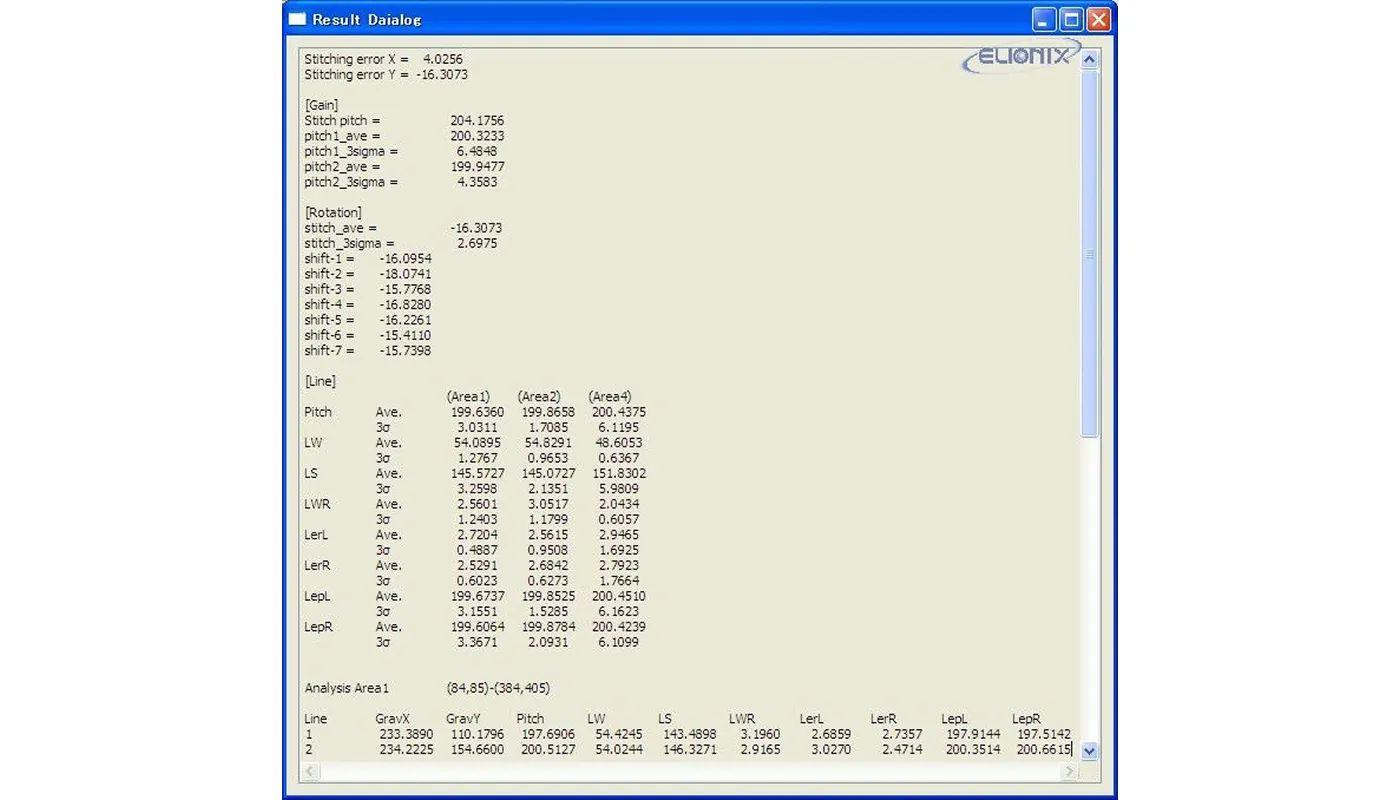Screen dimensions: 1400x800
Task: Click the stitch_ave label
Action: 340,228
